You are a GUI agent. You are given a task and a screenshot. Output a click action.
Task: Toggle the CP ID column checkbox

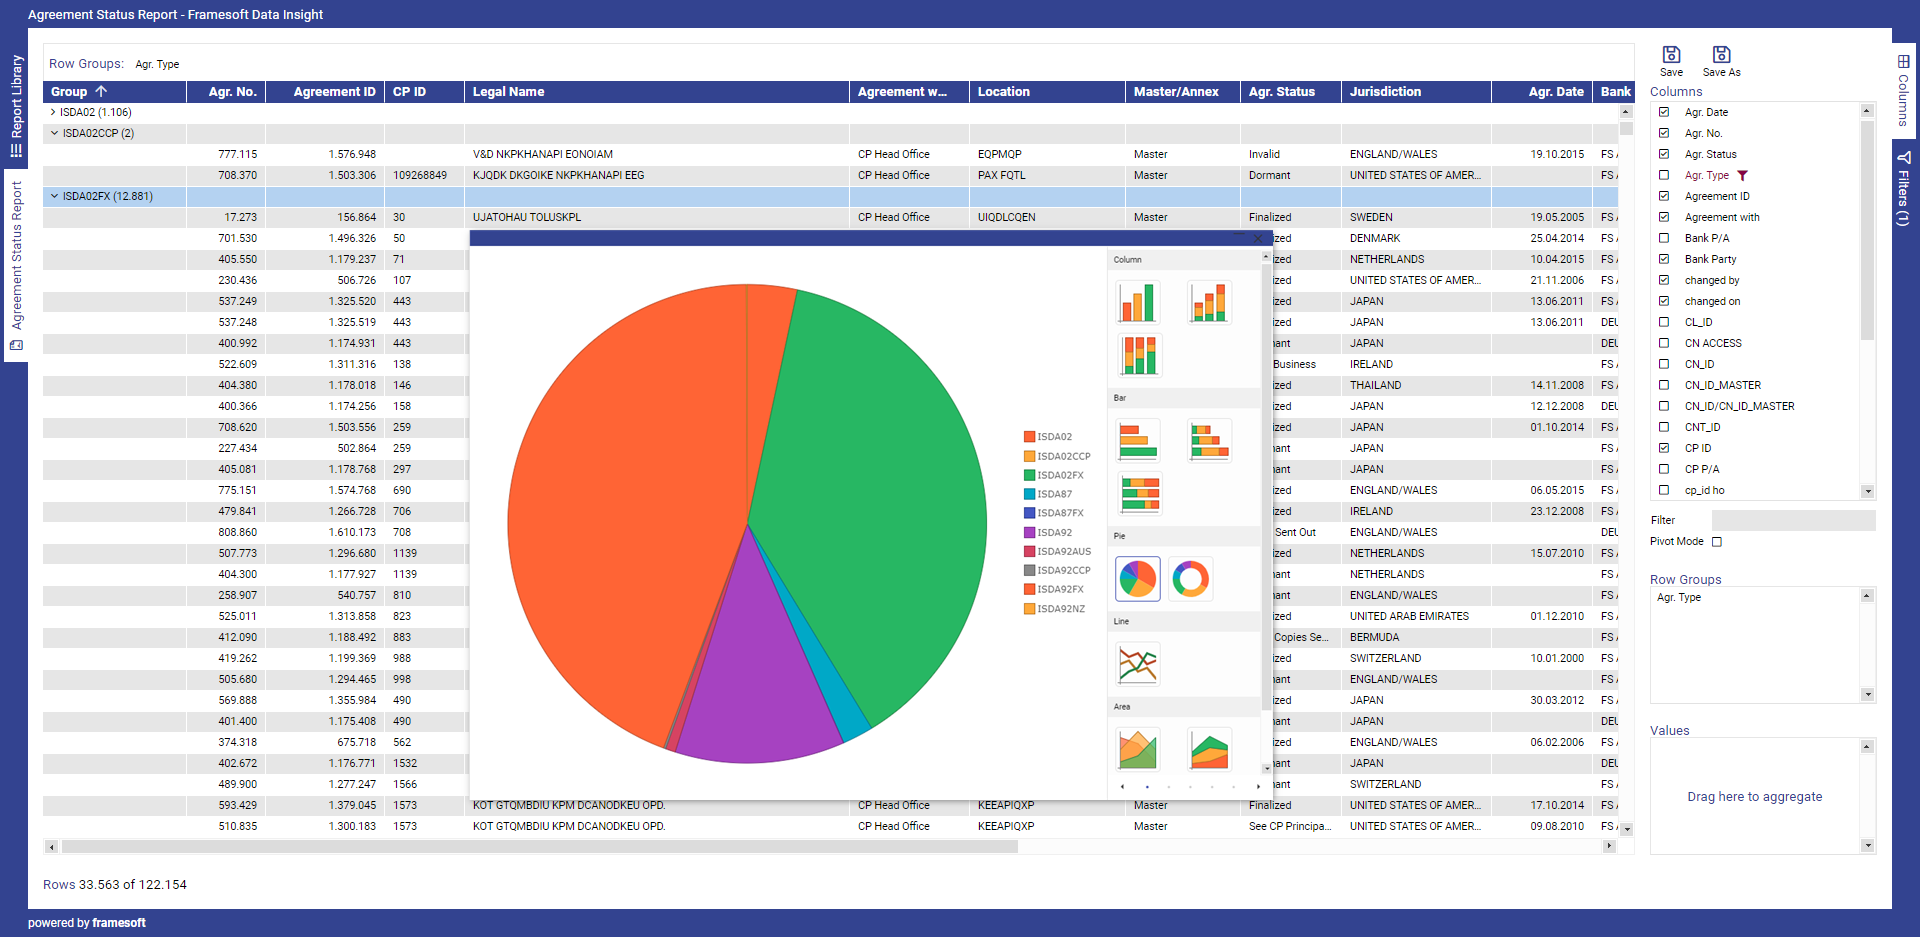tap(1664, 448)
